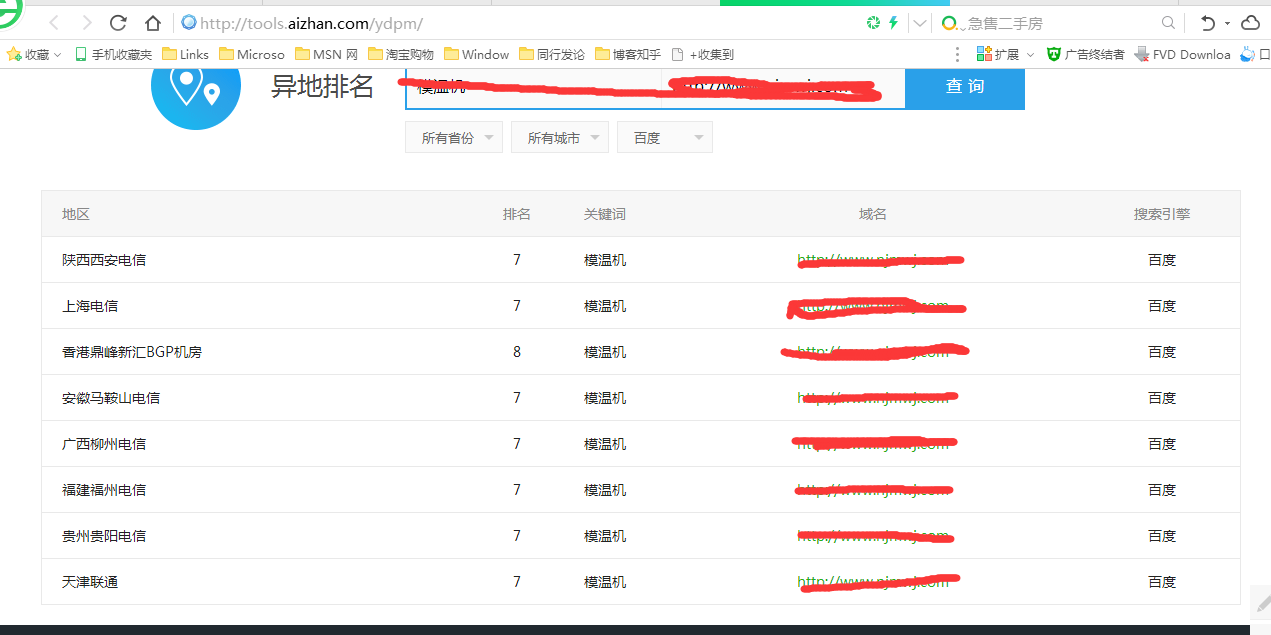This screenshot has height=635, width=1271.
Task: Click the 排名 column header
Action: 517,214
